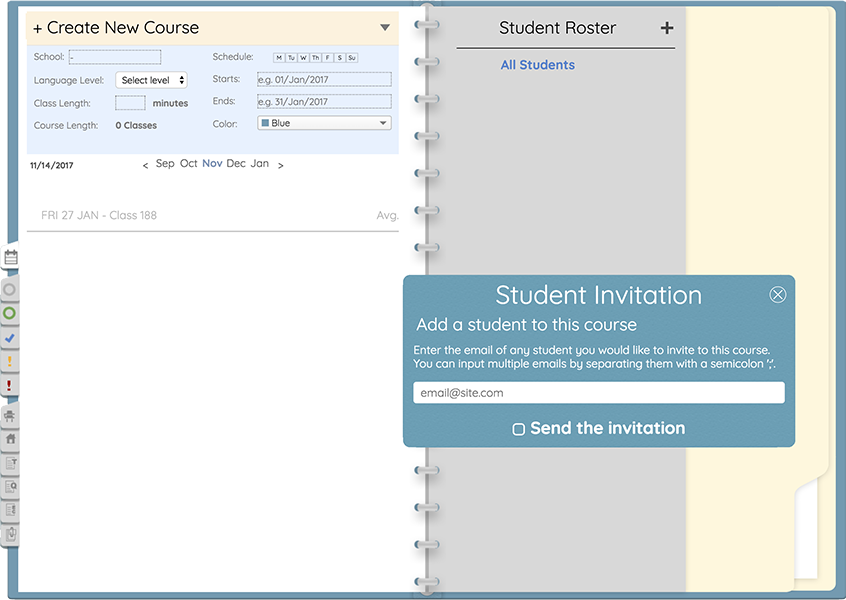
Task: Switch to the Nov month
Action: point(212,163)
